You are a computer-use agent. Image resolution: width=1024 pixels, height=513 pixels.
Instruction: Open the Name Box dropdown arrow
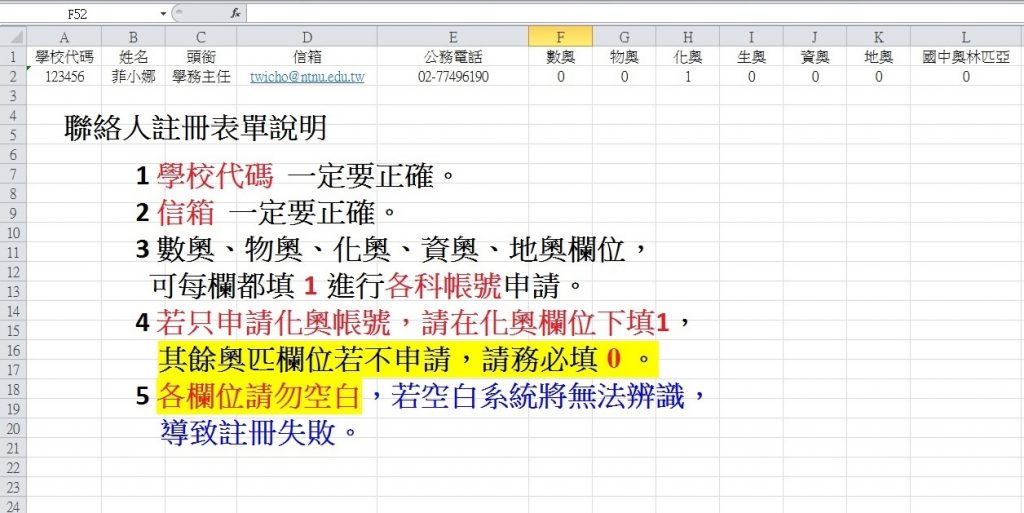(x=163, y=14)
